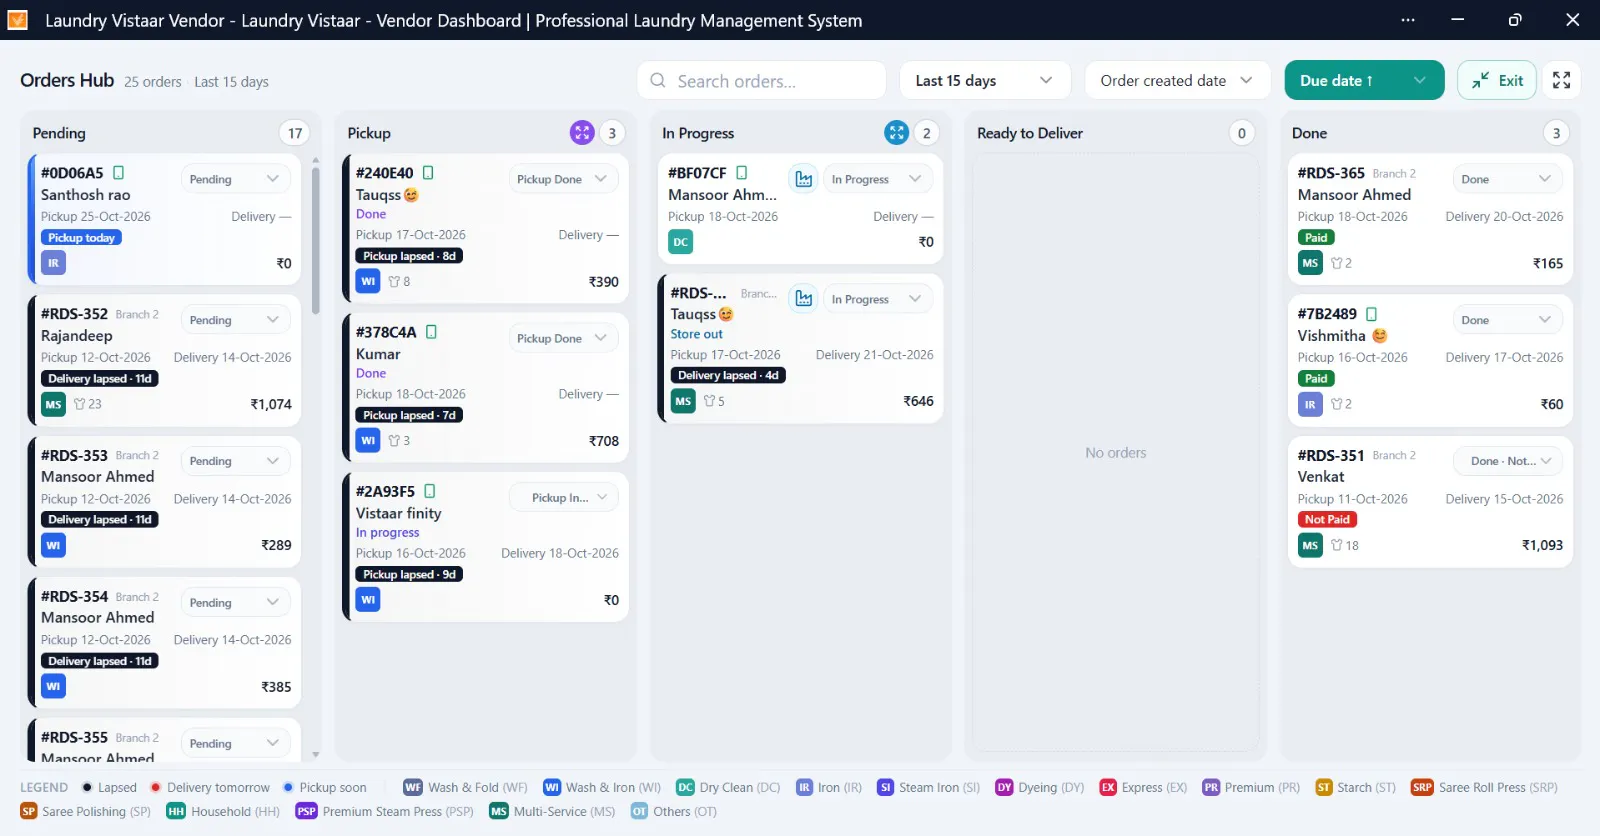Click the Search orders input field
Viewport: 1600px width, 836px height.
coord(761,81)
